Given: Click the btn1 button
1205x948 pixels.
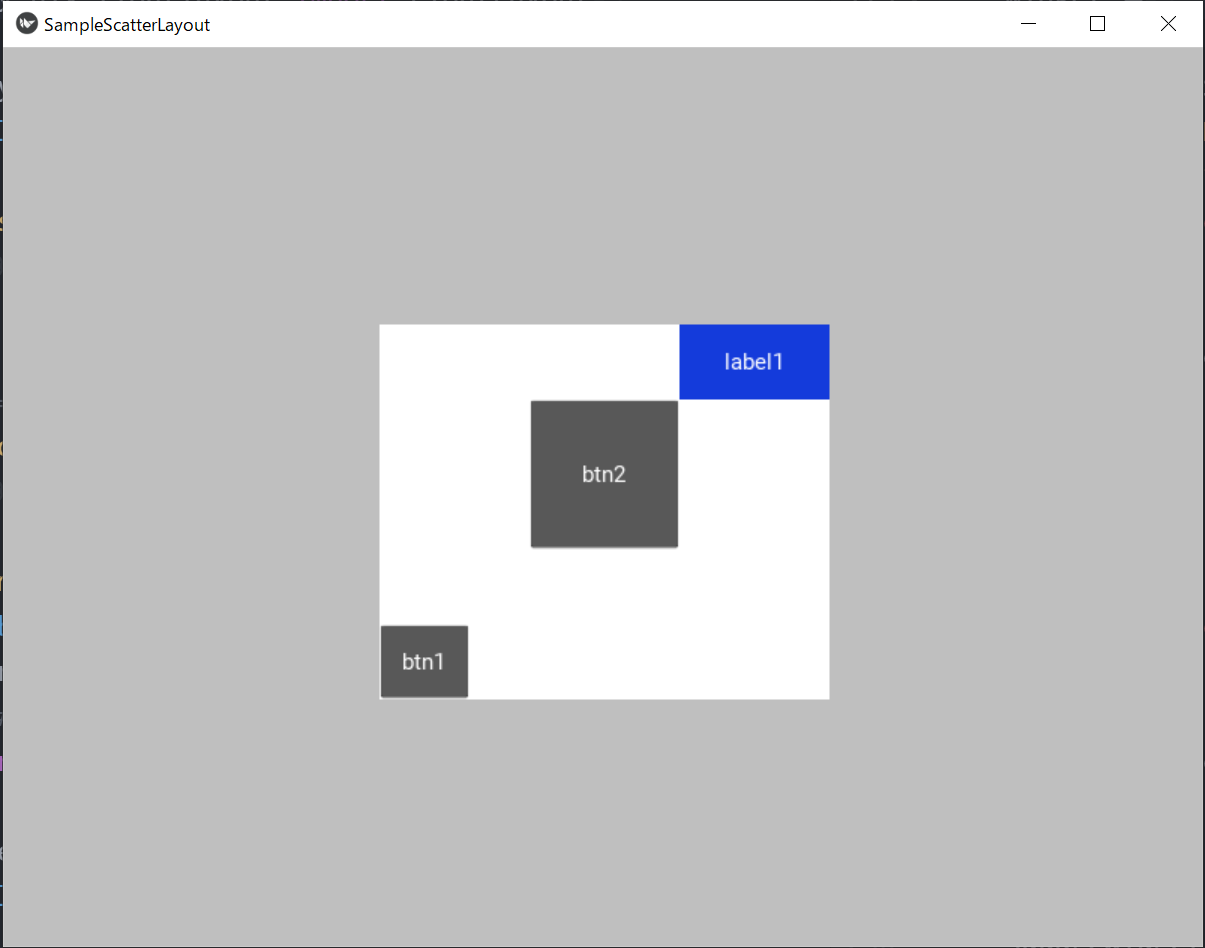Looking at the screenshot, I should tap(424, 661).
